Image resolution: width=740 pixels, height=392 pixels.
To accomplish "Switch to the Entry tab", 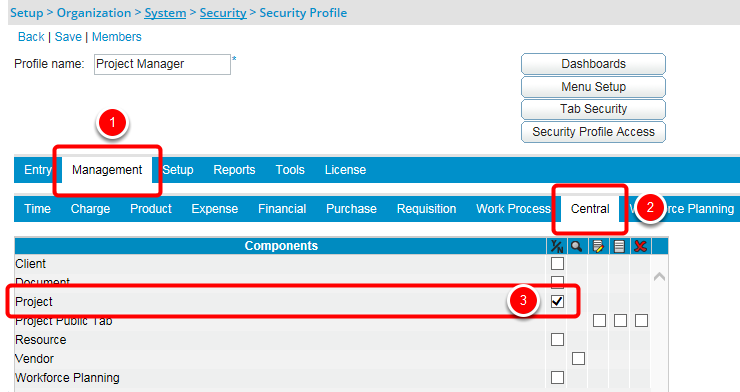I will pyautogui.click(x=37, y=170).
